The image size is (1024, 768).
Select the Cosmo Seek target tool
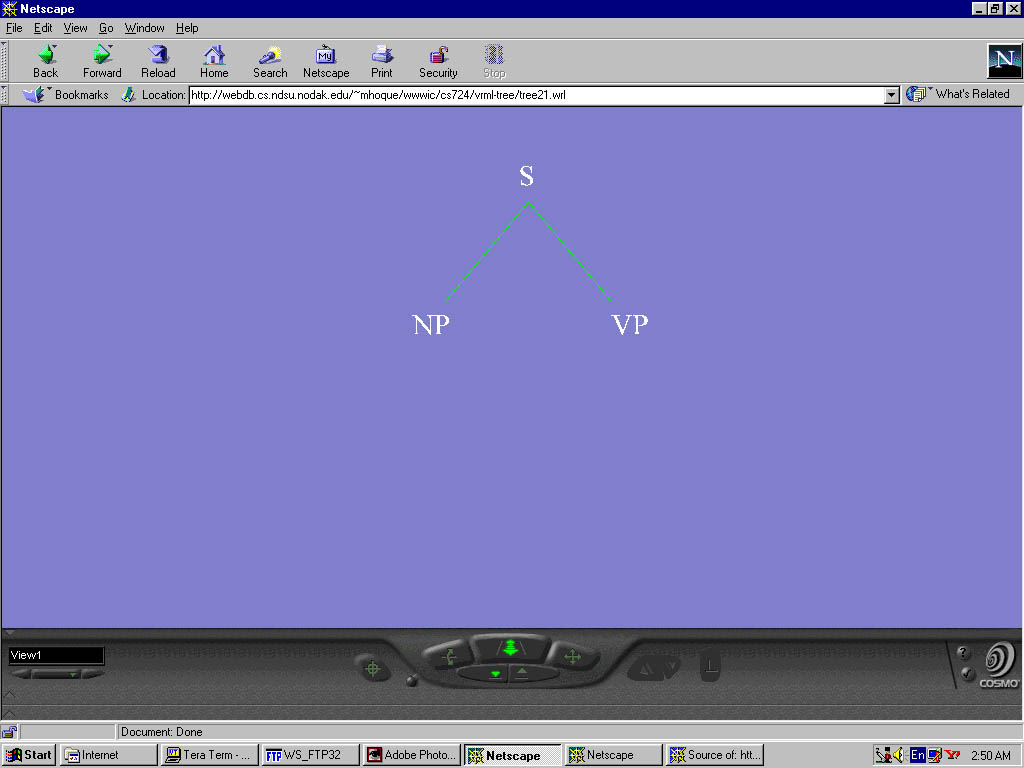373,668
